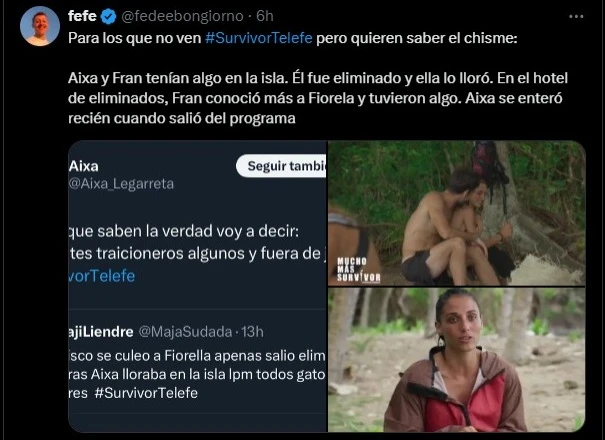Image resolution: width=605 pixels, height=440 pixels.
Task: Click the MajiLiendre display name
Action: point(98,330)
